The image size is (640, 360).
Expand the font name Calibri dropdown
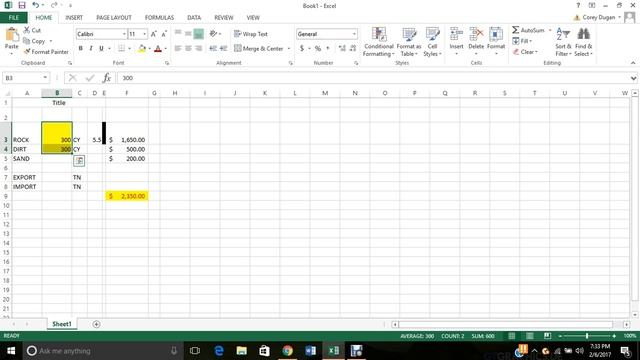[x=124, y=34]
